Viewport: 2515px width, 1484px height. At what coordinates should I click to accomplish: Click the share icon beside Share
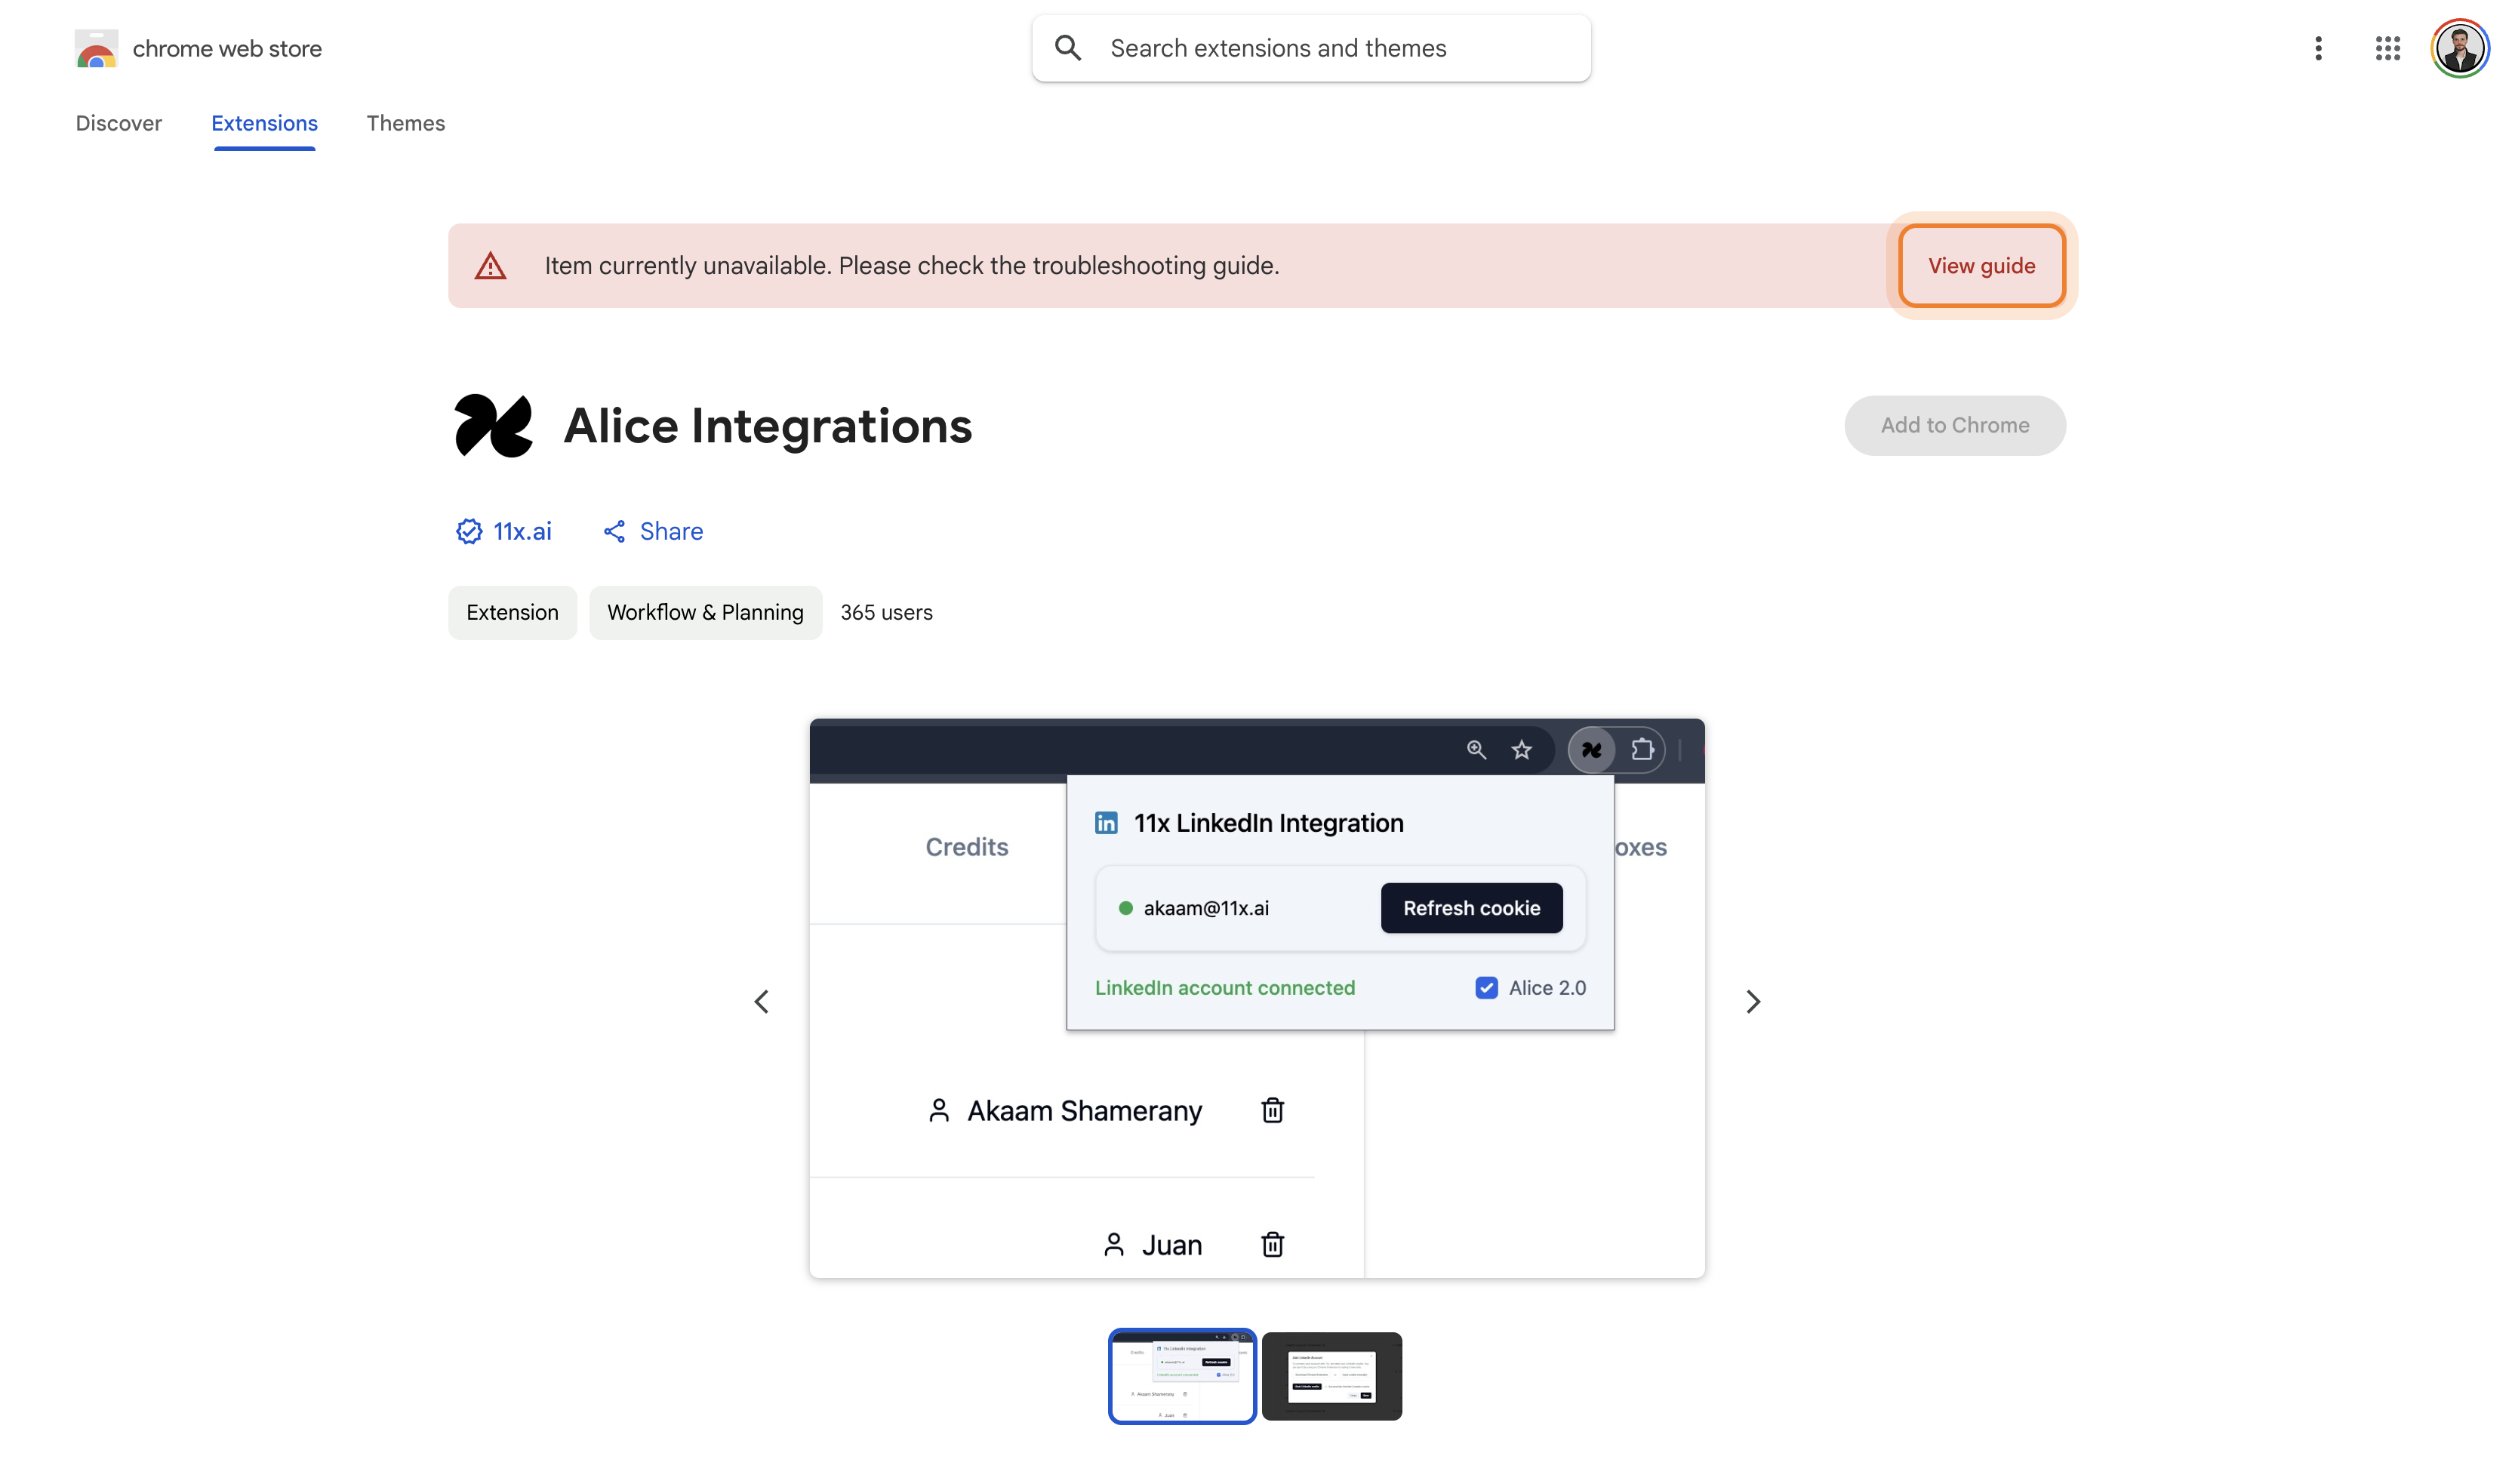coord(614,531)
